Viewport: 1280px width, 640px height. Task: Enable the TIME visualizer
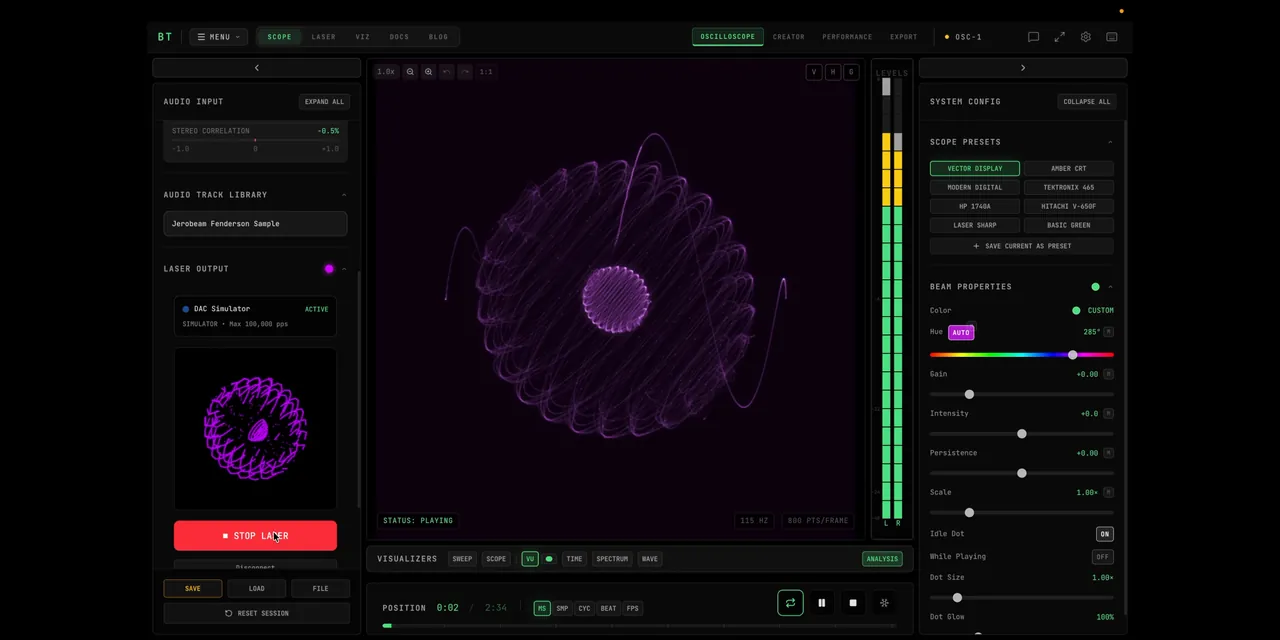574,559
